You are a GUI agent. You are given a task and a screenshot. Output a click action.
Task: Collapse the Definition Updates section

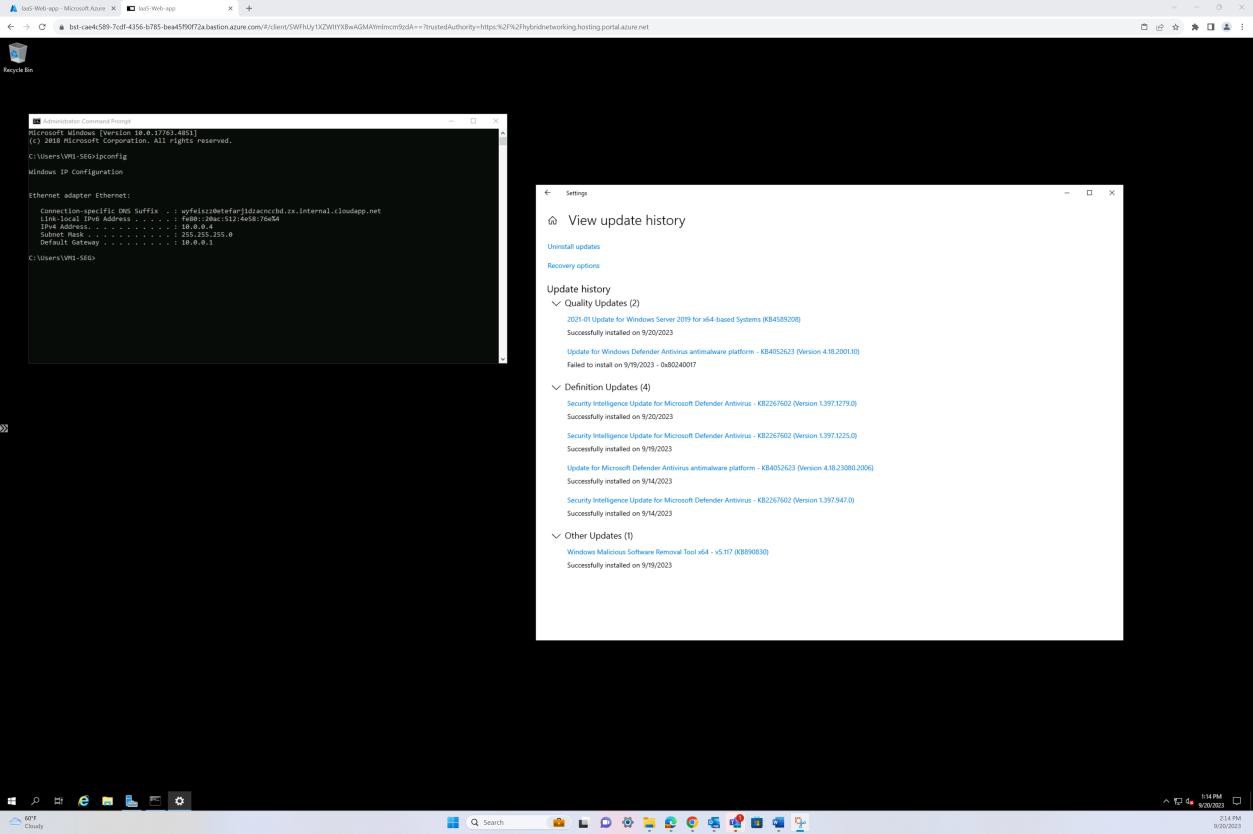click(556, 387)
